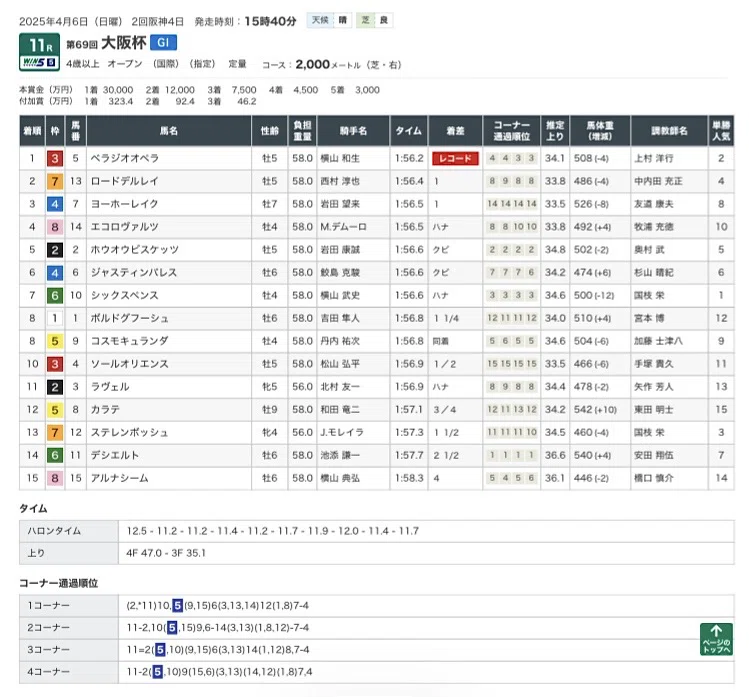Click highlighted 5 in 1コーナー row
Screen dimensions: 749x697
click(177, 605)
